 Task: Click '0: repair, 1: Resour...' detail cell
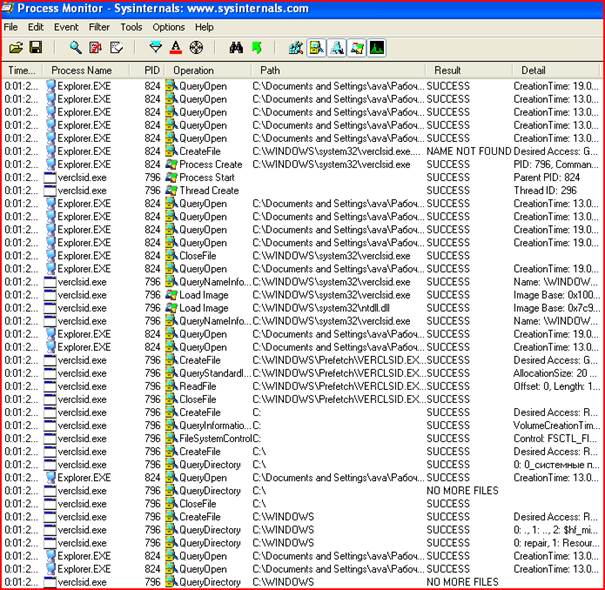pyautogui.click(x=556, y=543)
